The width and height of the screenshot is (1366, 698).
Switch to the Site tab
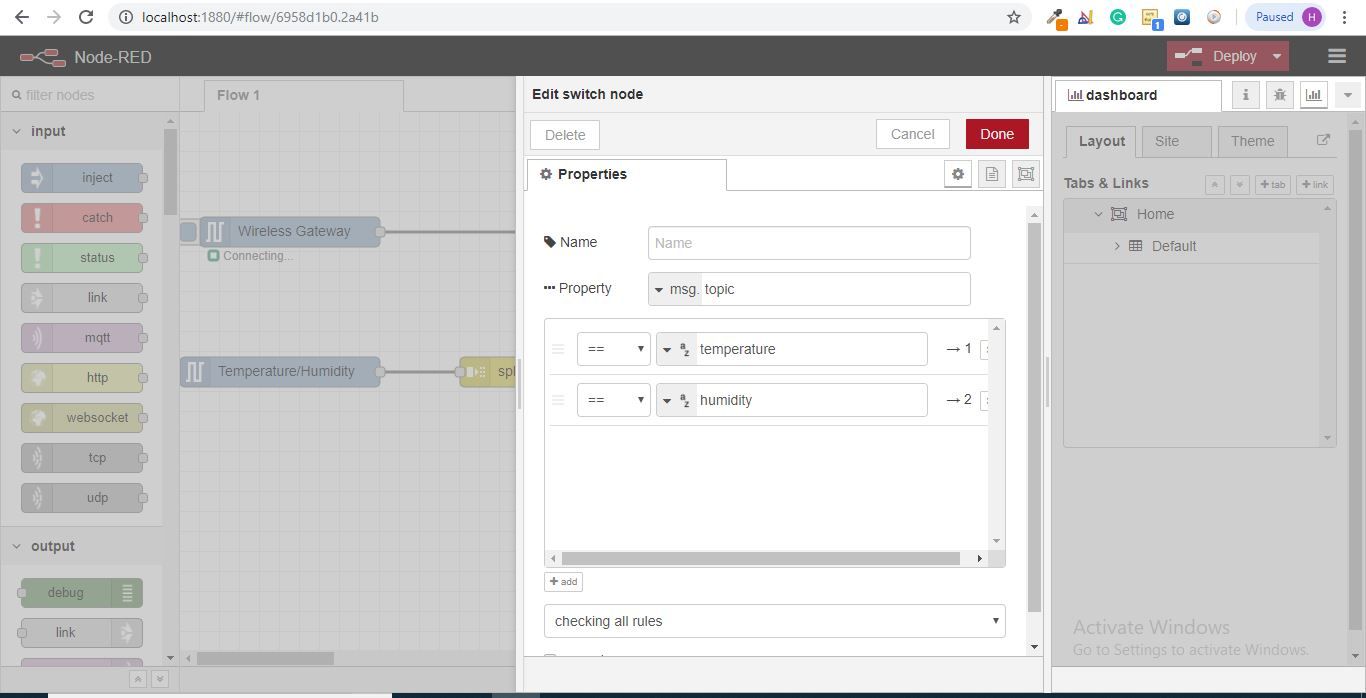coord(1167,141)
